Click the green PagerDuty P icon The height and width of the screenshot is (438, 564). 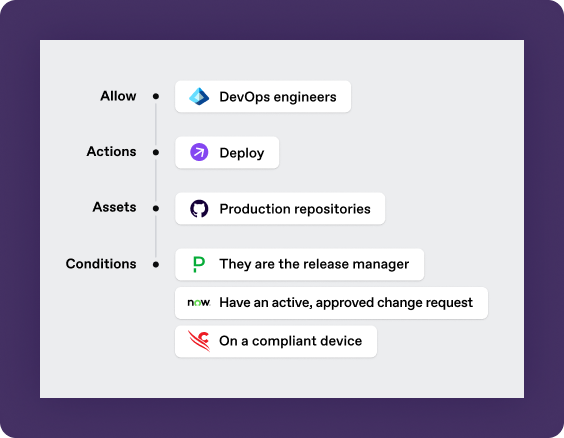[x=199, y=264]
